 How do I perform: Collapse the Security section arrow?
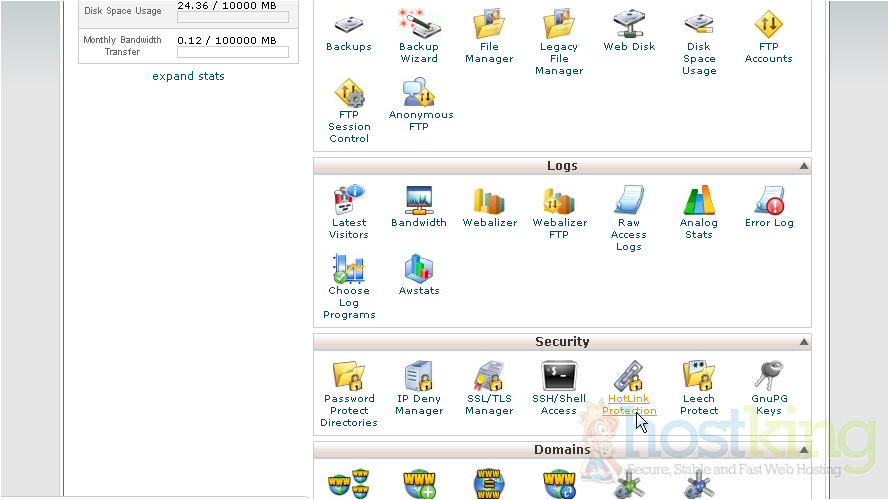pyautogui.click(x=803, y=343)
